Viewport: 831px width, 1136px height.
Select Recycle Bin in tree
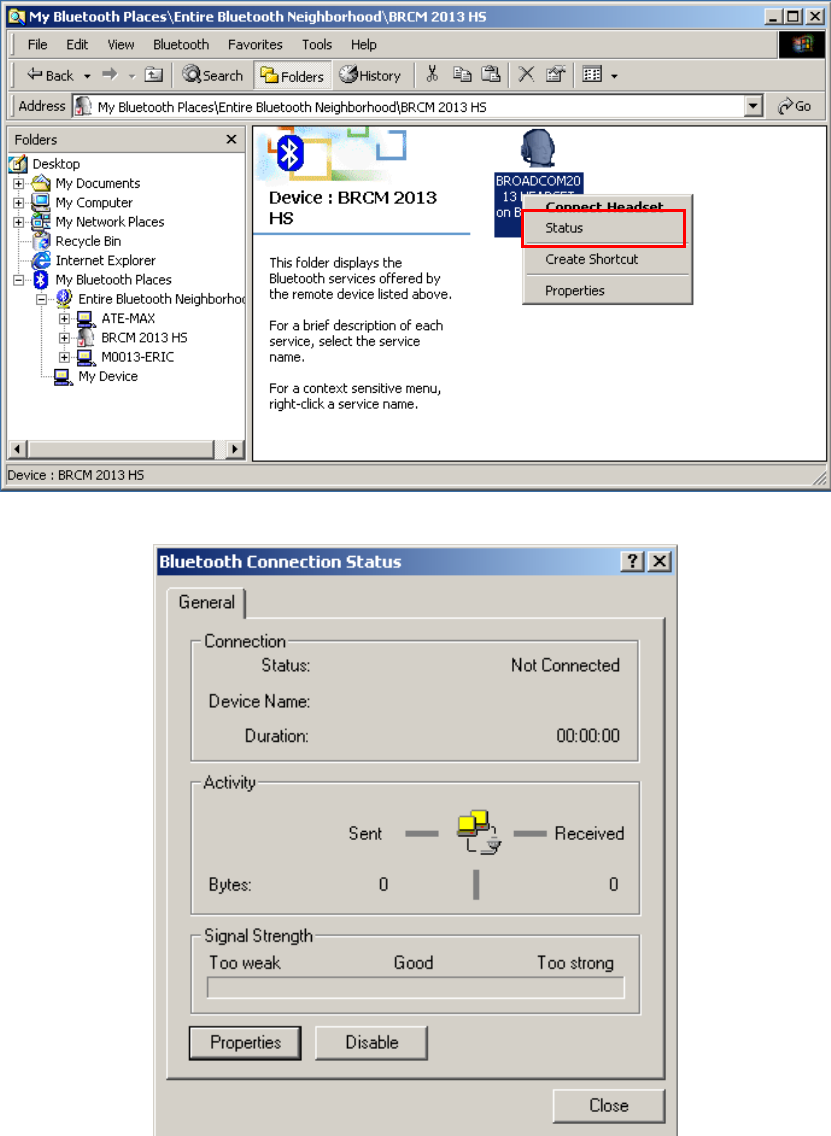click(88, 241)
